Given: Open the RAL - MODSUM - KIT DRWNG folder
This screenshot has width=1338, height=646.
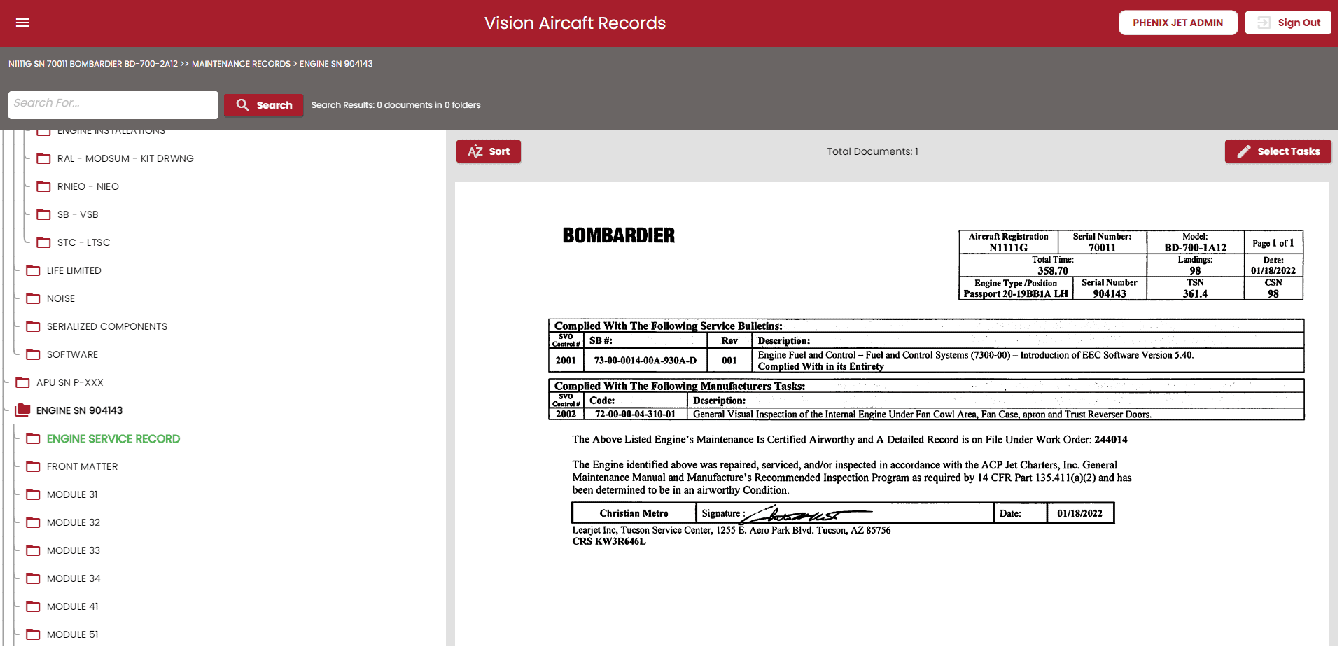Looking at the screenshot, I should point(125,159).
